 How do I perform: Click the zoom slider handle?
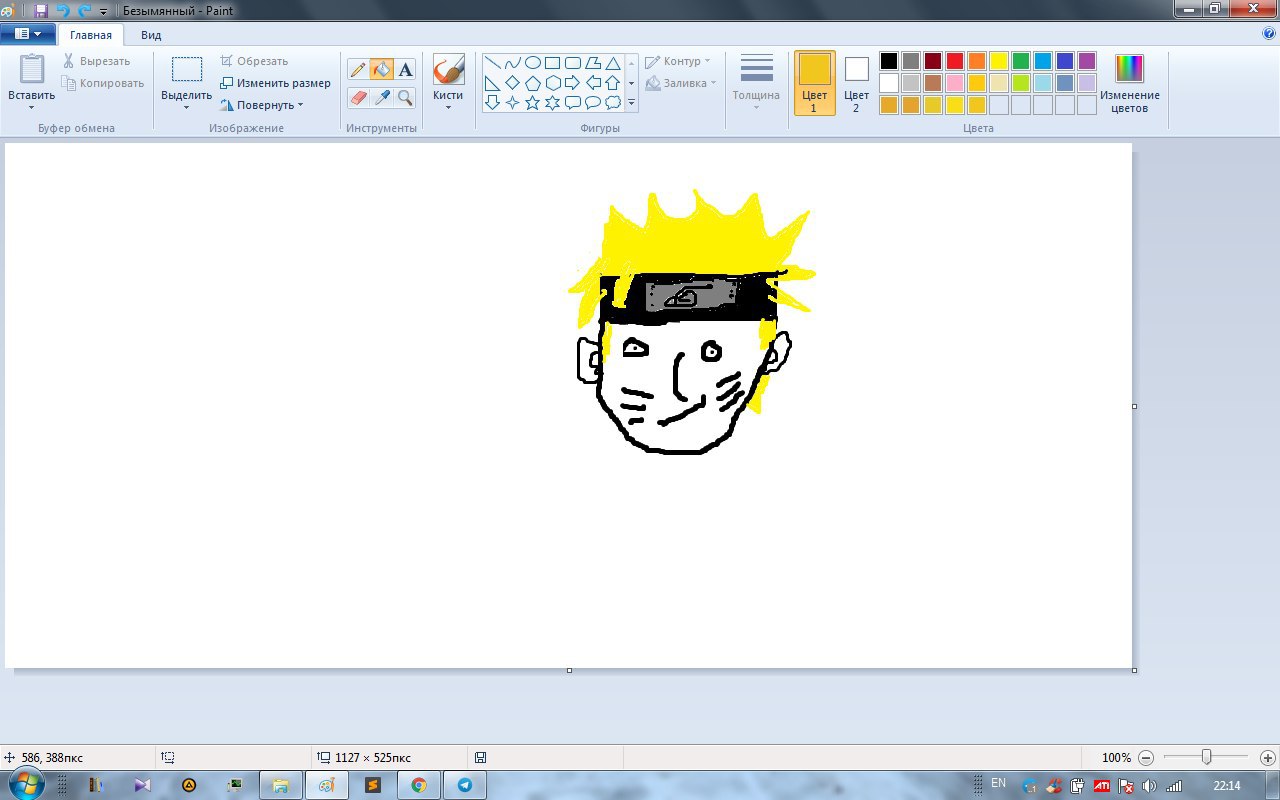coord(1207,757)
